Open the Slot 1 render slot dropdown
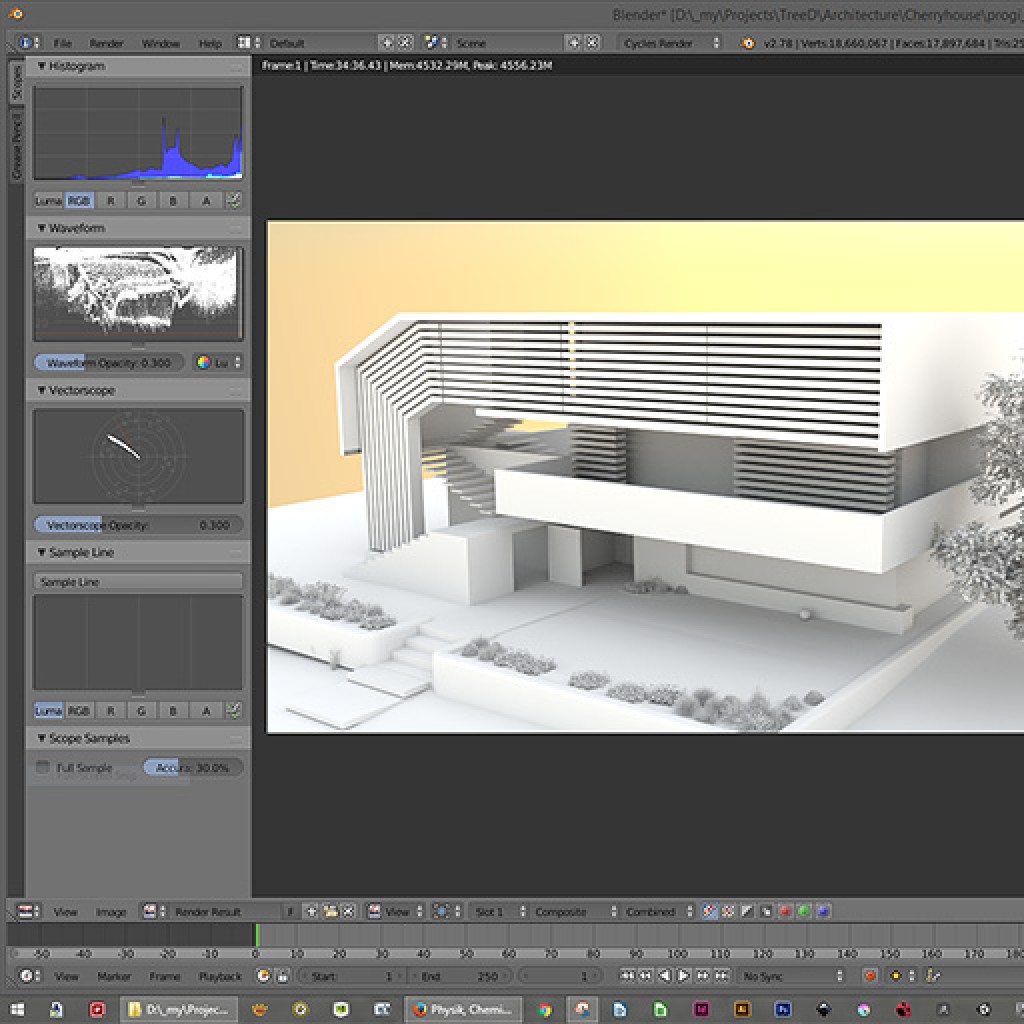This screenshot has width=1024, height=1024. pos(495,912)
